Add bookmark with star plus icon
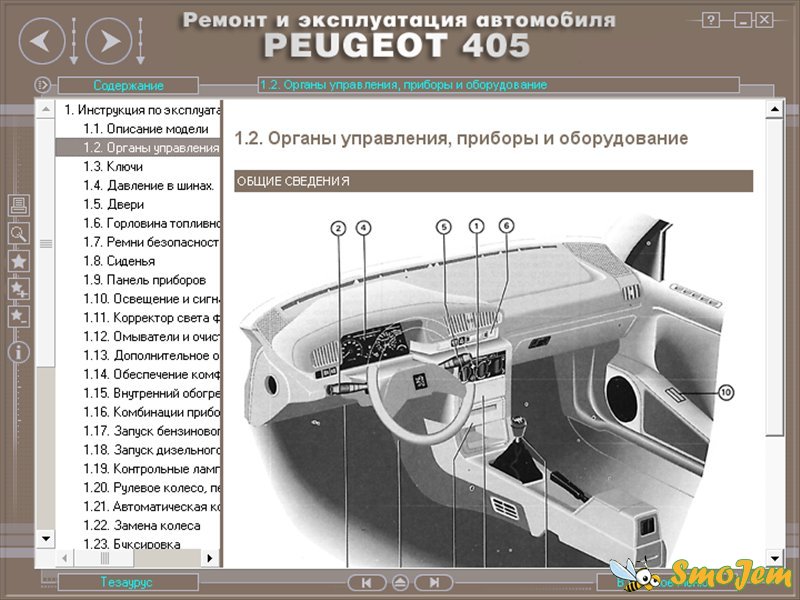 coord(19,289)
